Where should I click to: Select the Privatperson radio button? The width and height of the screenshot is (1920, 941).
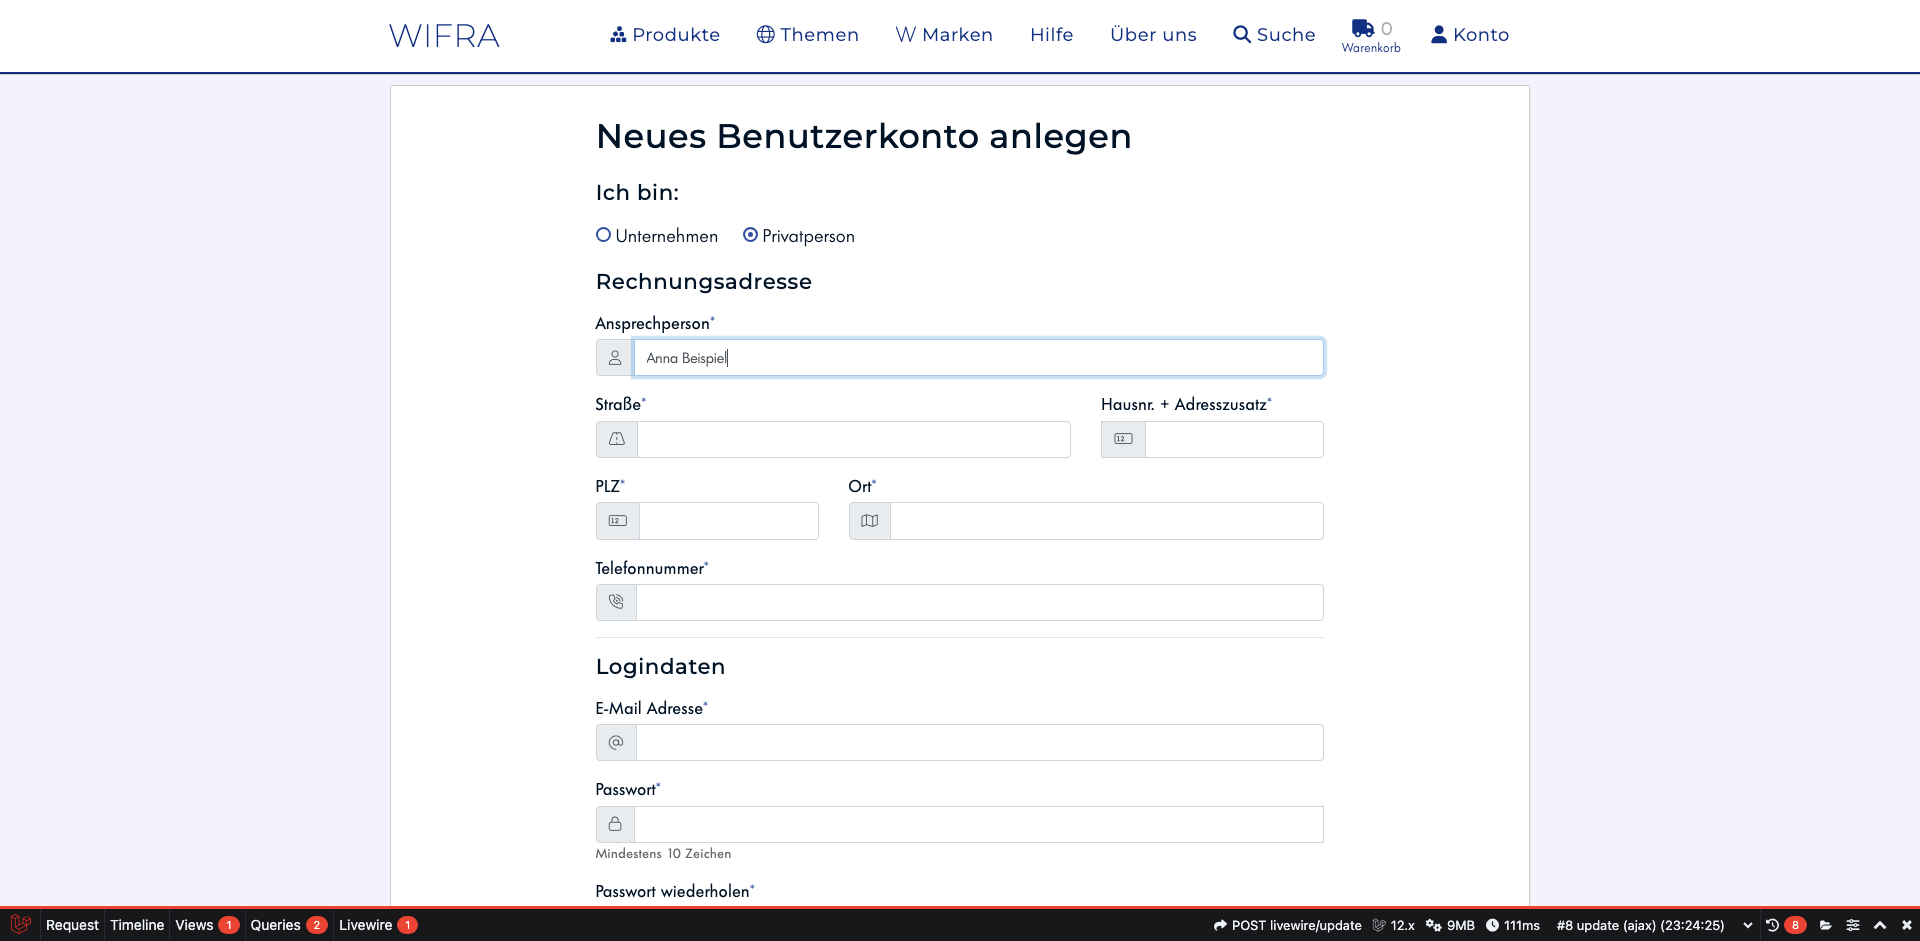[x=750, y=235]
